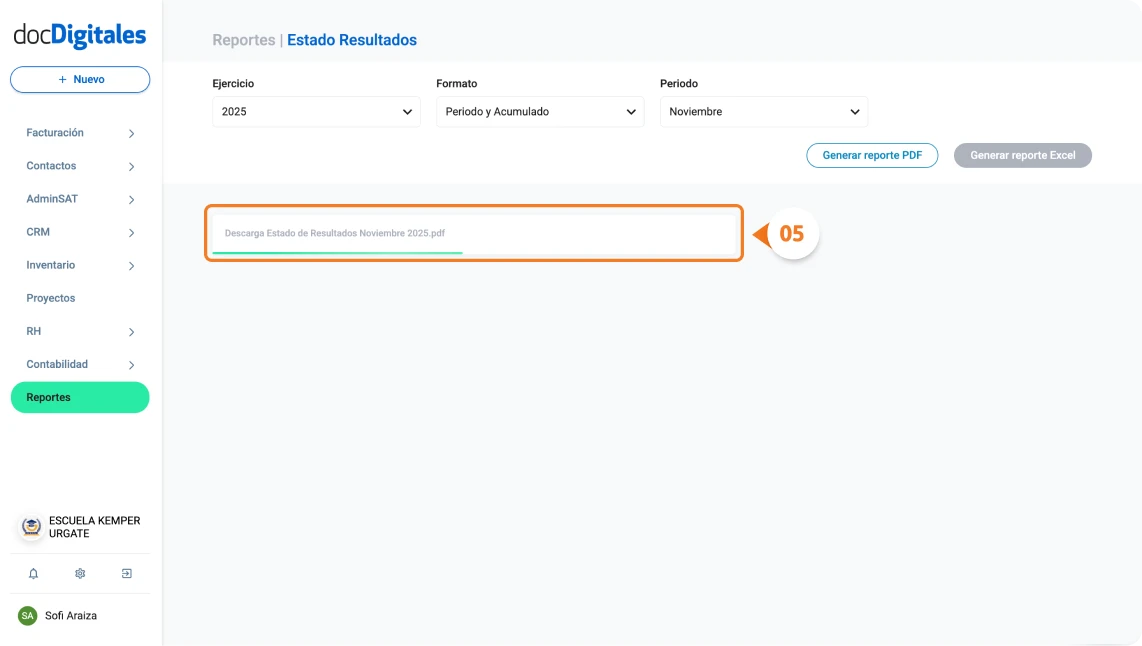Select Proyectos in the sidebar
Screen dimensions: 1142x646
tap(51, 298)
